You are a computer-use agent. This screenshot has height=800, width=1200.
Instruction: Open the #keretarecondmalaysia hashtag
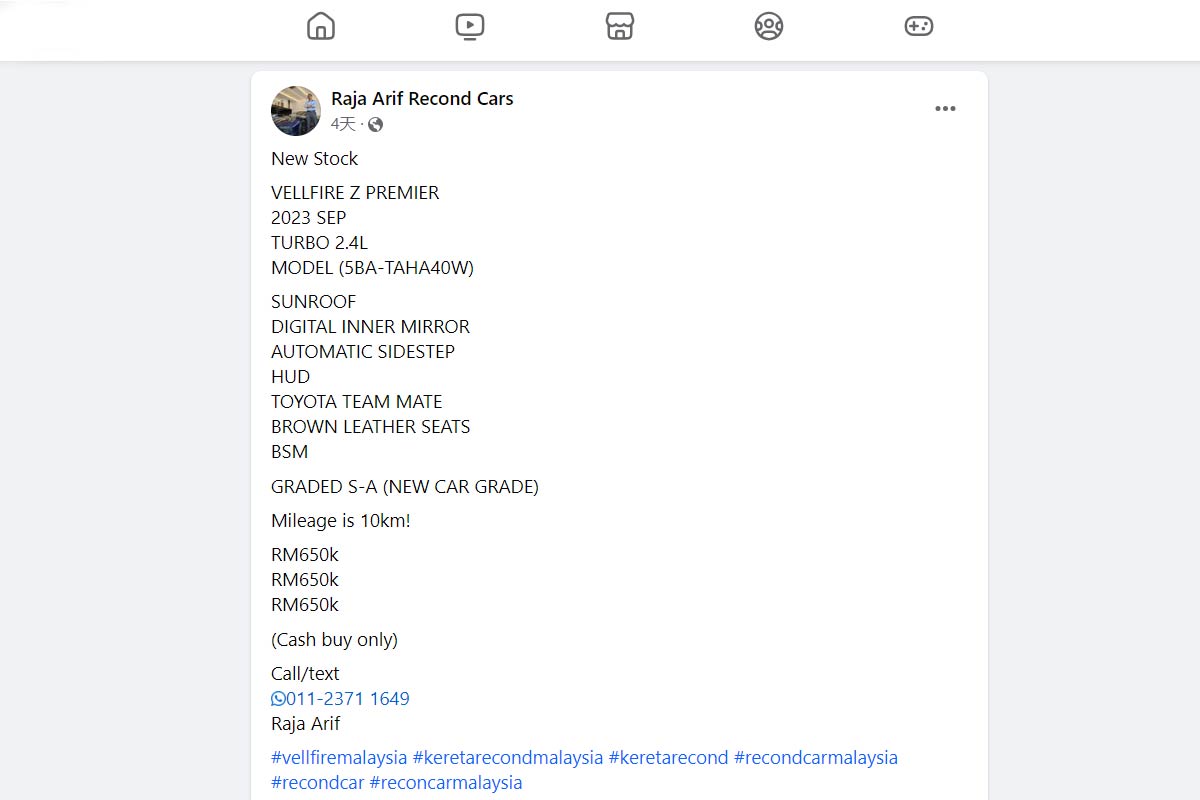pyautogui.click(x=508, y=758)
